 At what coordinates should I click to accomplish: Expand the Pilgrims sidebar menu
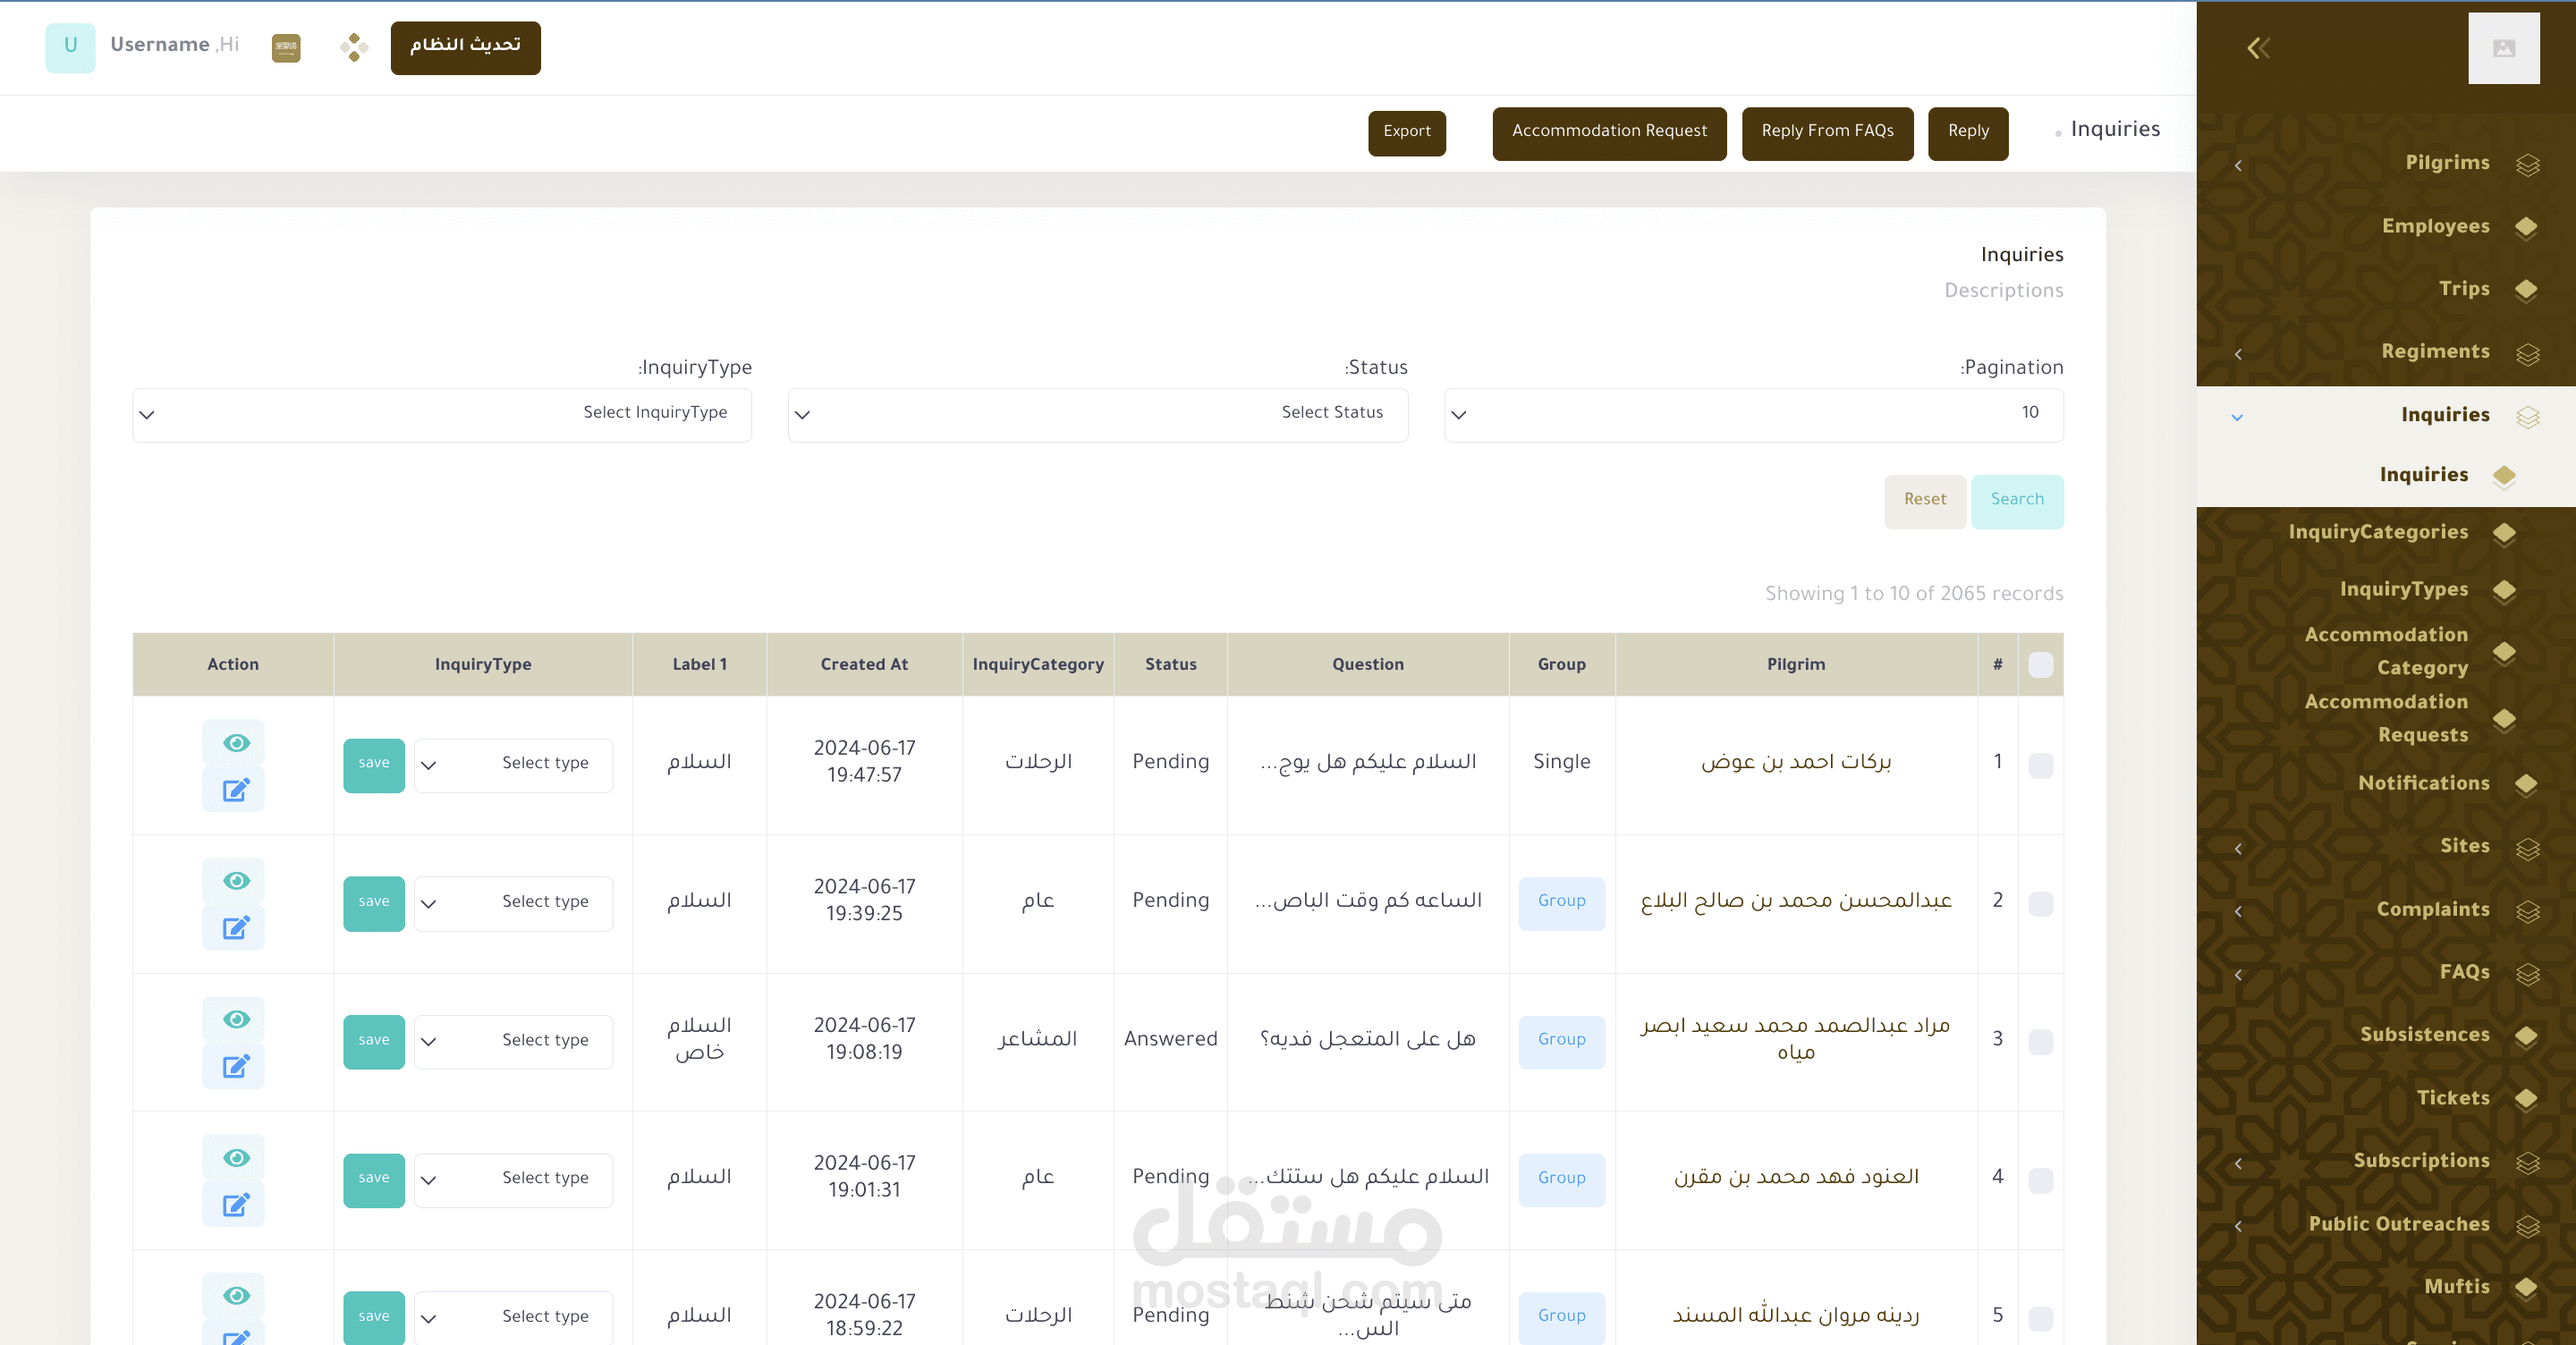pos(2446,163)
